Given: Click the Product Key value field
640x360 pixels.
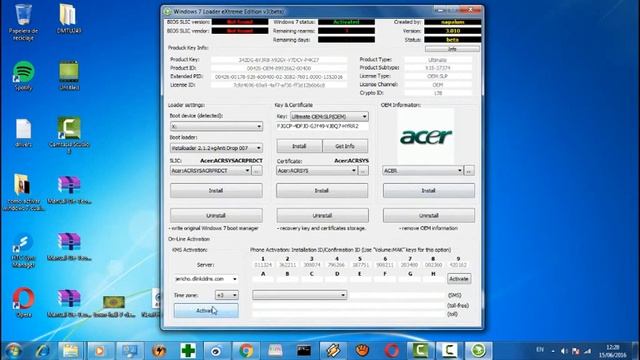Looking at the screenshot, I should [x=279, y=60].
